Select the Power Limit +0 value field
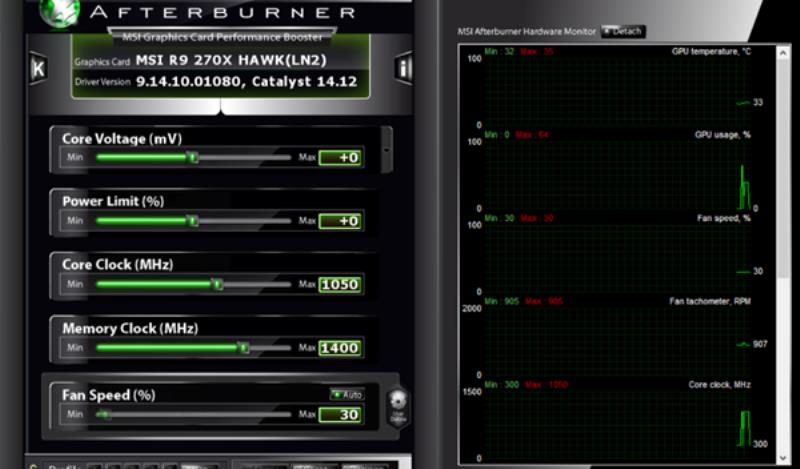This screenshot has width=800, height=469. click(x=340, y=221)
